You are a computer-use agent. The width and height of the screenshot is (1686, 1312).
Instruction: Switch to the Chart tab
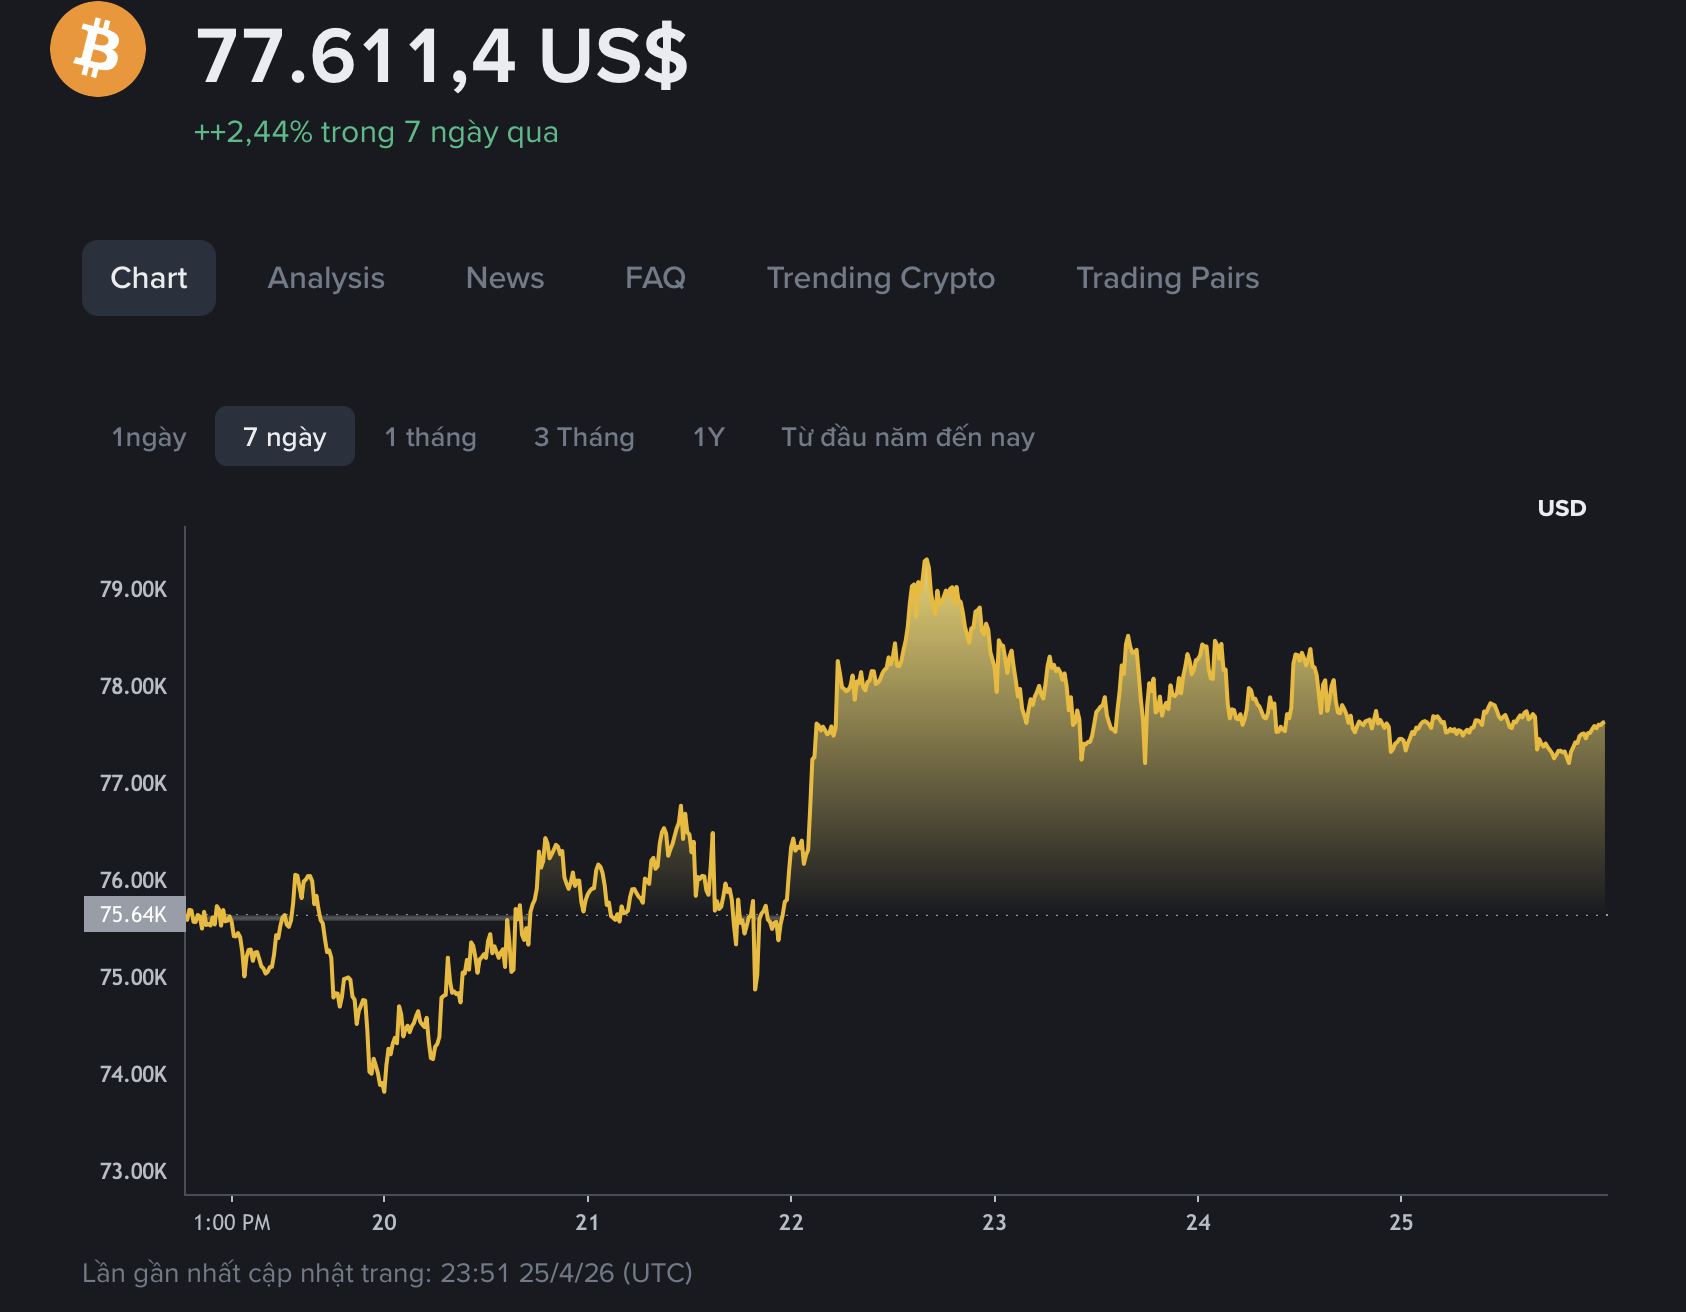[x=148, y=278]
